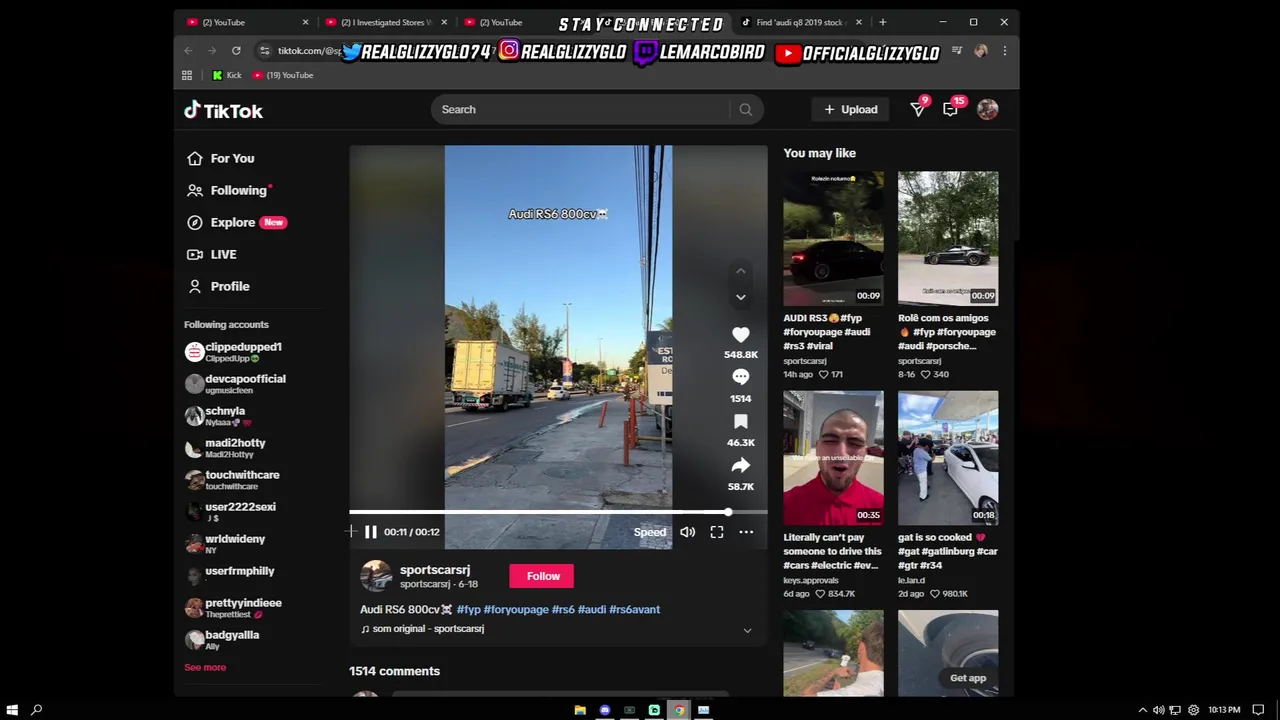The height and width of the screenshot is (720, 1280).
Task: Open the #rs6 hashtag
Action: [x=563, y=609]
